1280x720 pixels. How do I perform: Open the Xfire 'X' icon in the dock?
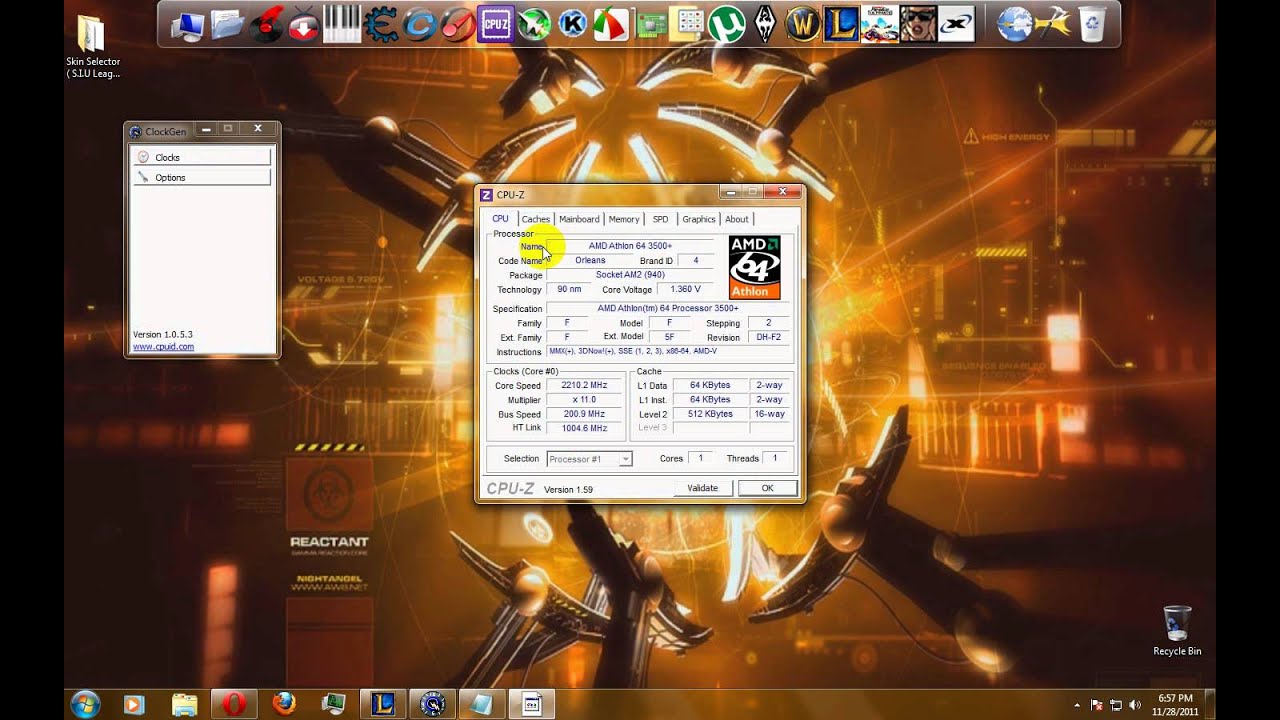pos(956,25)
